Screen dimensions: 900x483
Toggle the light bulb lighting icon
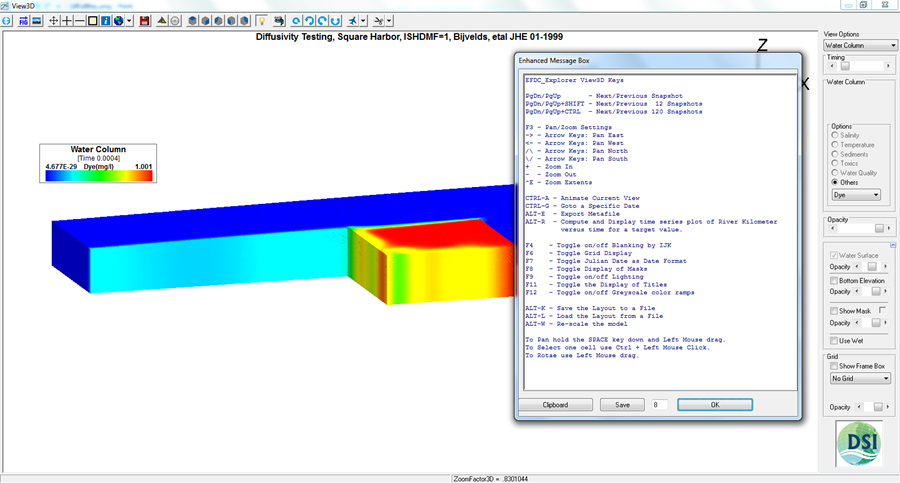click(x=262, y=21)
